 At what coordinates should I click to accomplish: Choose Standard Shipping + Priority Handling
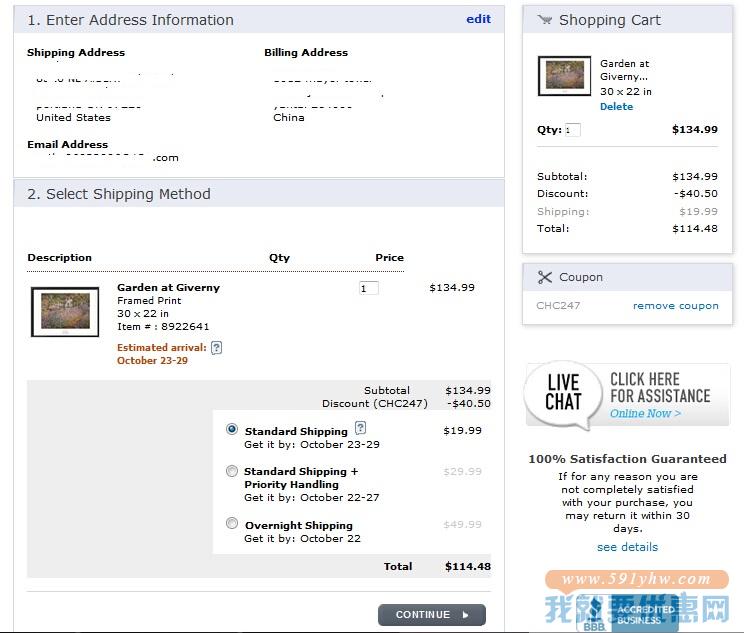point(232,471)
